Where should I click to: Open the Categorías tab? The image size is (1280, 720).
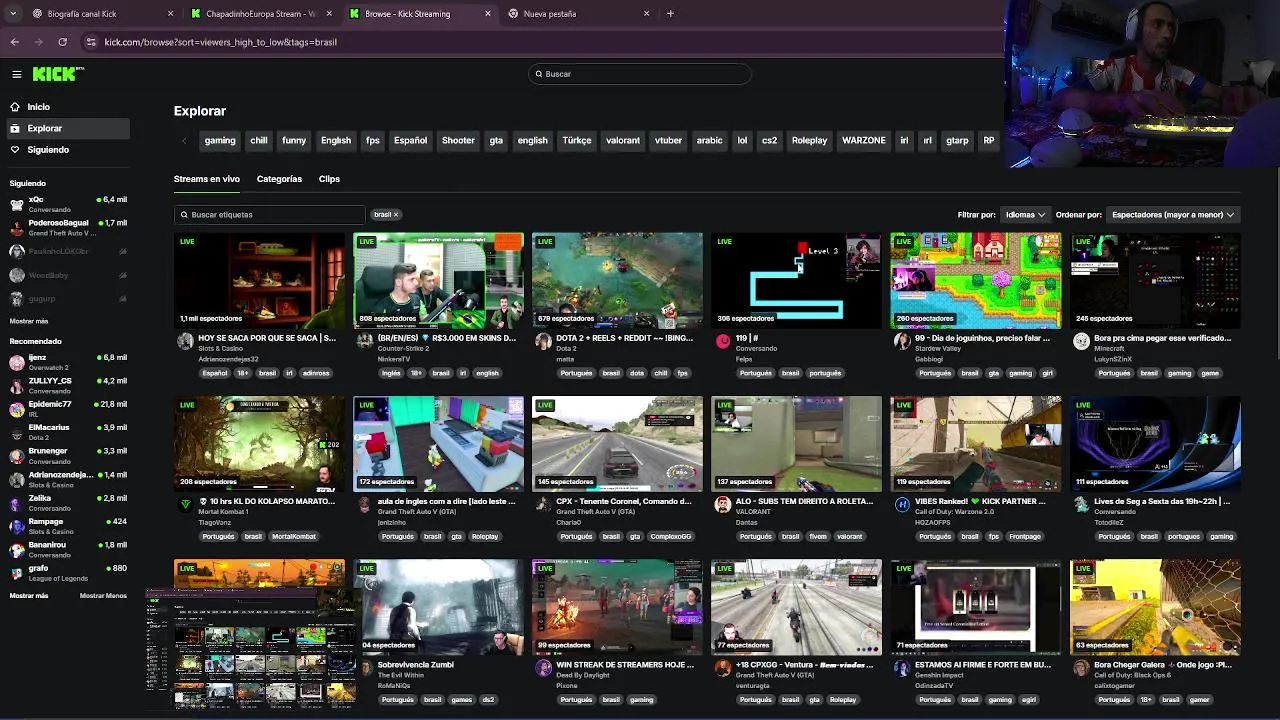coord(279,179)
